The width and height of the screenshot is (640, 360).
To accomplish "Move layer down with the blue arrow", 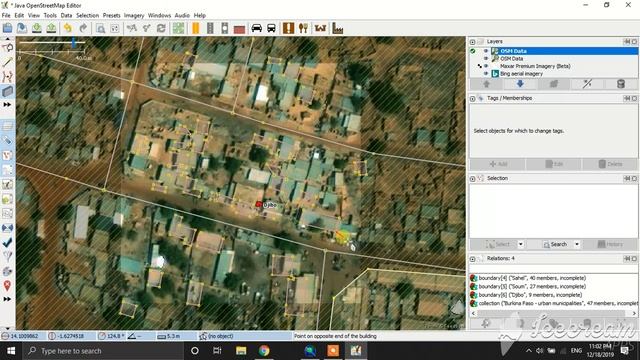I will coord(520,84).
